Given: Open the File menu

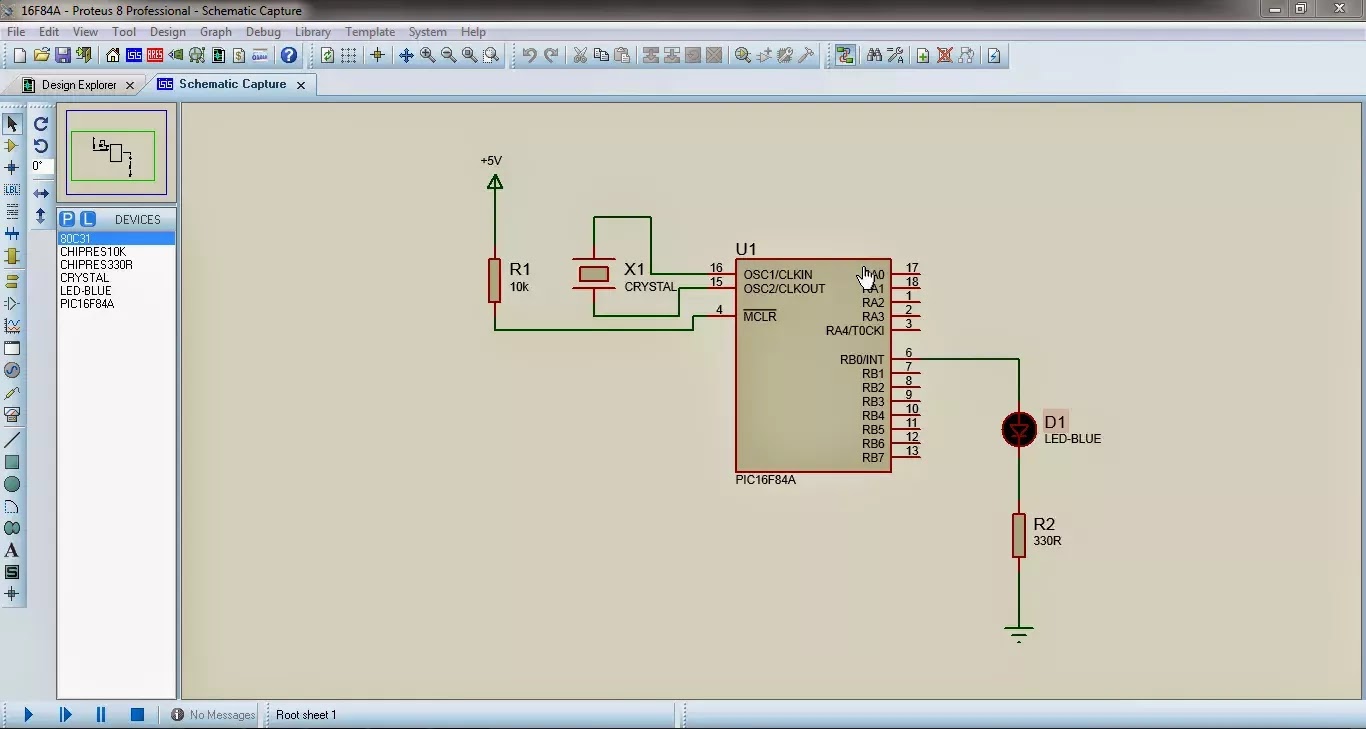Looking at the screenshot, I should point(16,32).
